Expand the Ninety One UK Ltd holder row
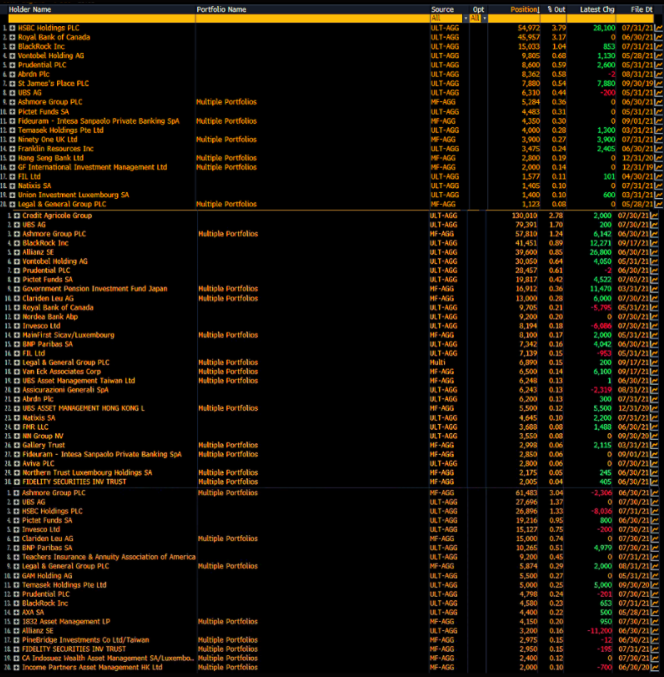The height and width of the screenshot is (677, 664). (13, 139)
